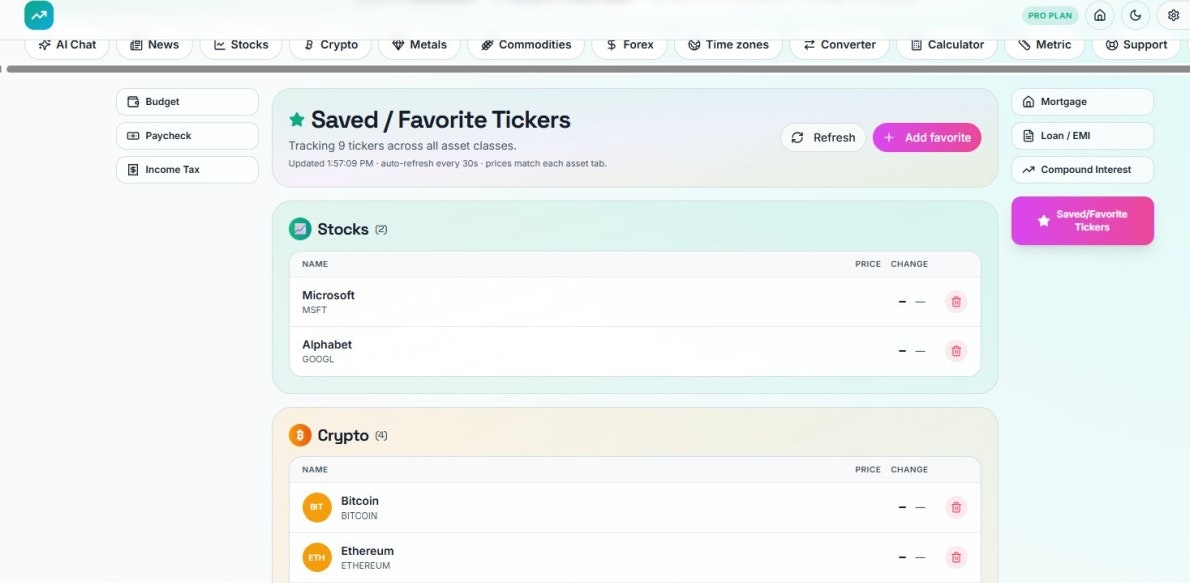Switch to the Crypto tab

click(330, 45)
